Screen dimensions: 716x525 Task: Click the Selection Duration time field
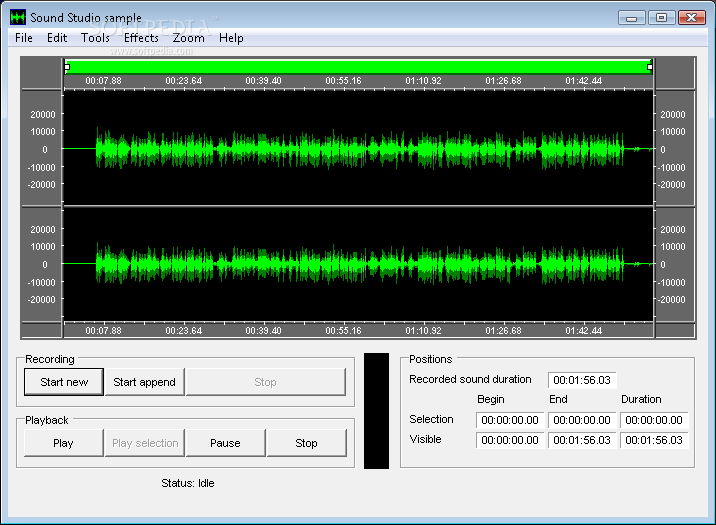point(654,420)
